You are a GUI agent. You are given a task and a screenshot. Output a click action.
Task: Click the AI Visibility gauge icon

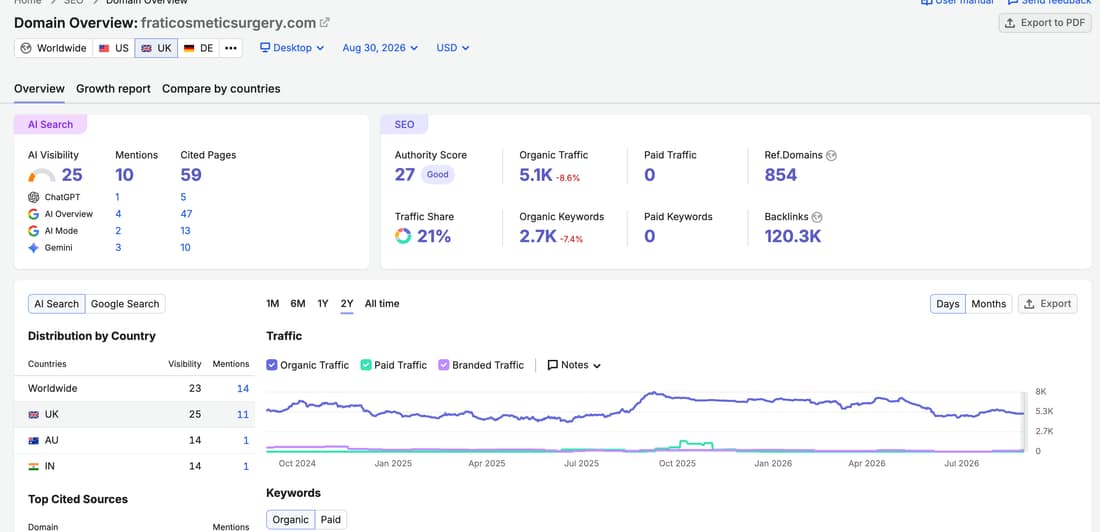pyautogui.click(x=42, y=175)
